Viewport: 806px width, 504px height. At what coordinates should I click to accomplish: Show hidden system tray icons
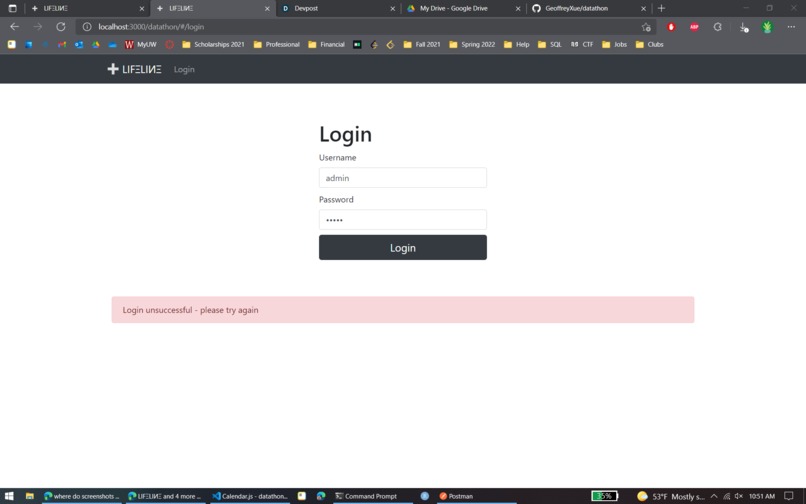coord(714,496)
